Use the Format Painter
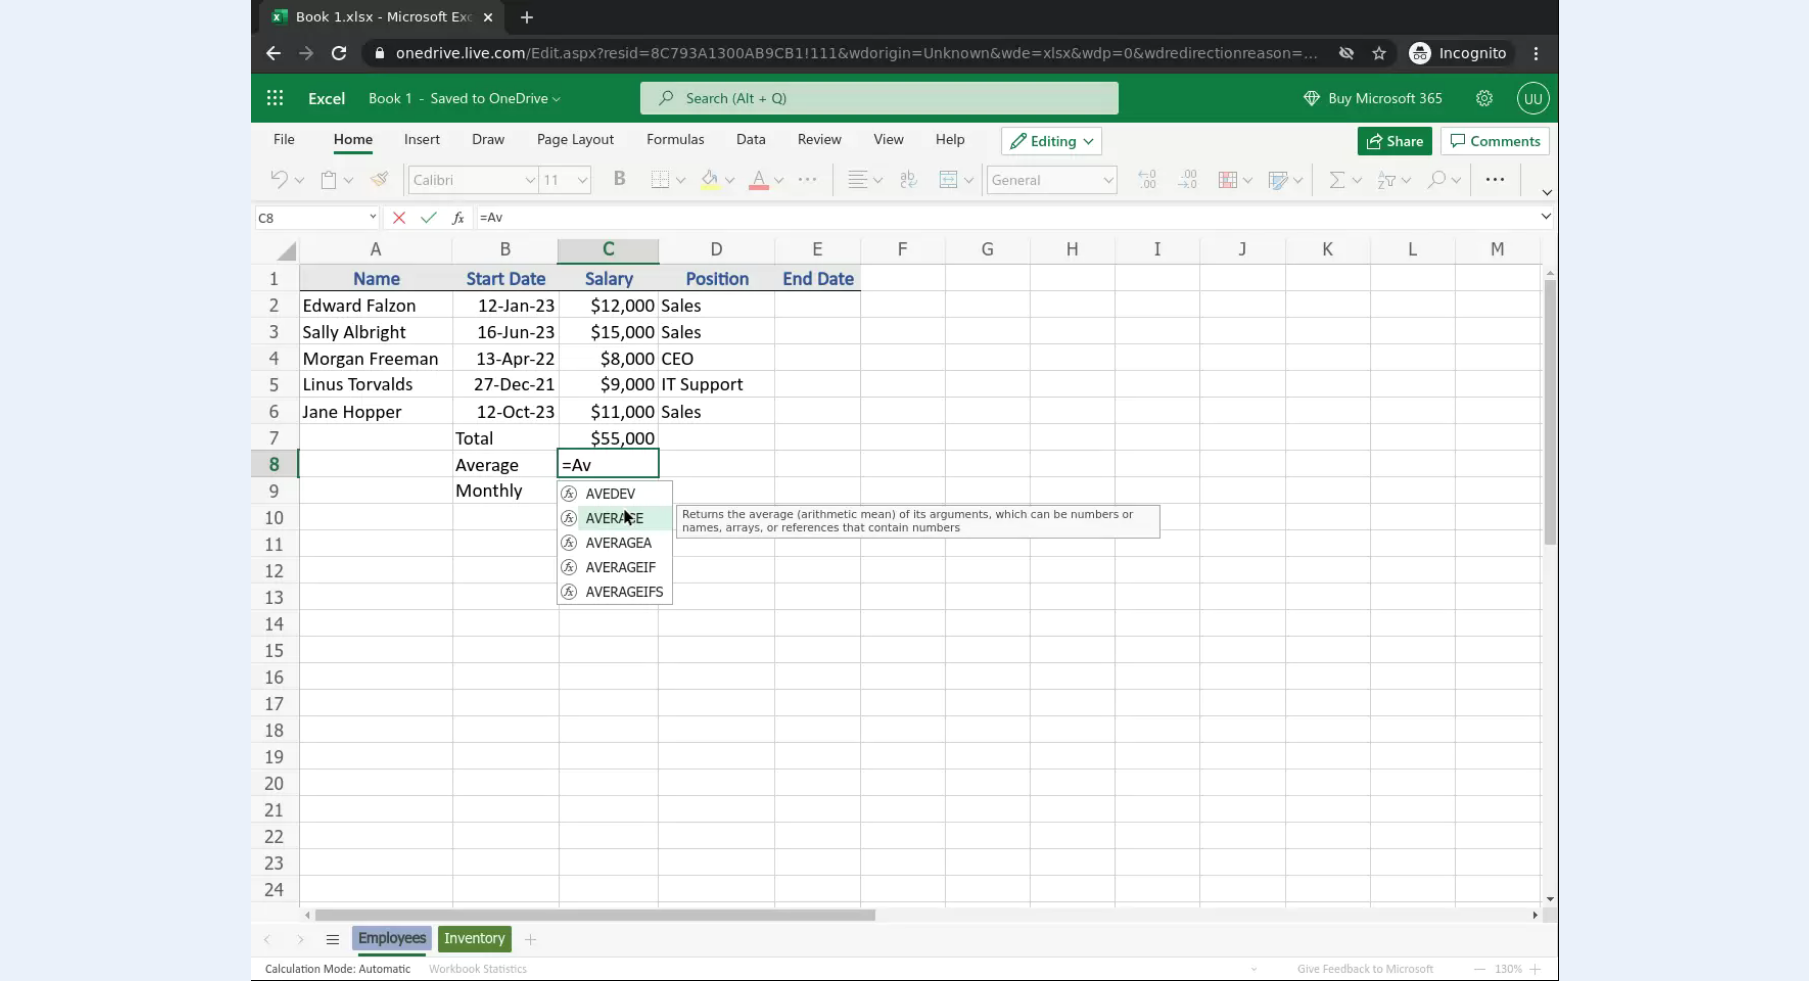The width and height of the screenshot is (1809, 981). point(378,179)
